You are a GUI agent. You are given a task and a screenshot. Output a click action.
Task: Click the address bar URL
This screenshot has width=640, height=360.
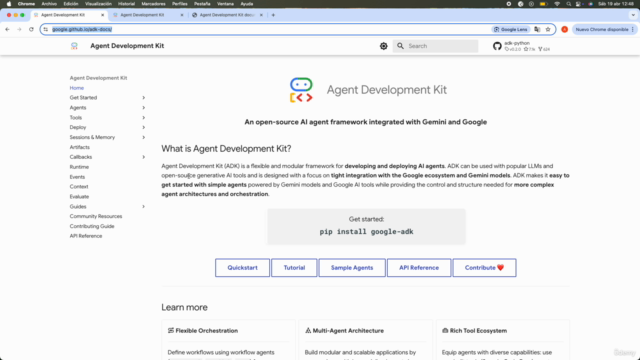click(x=82, y=29)
